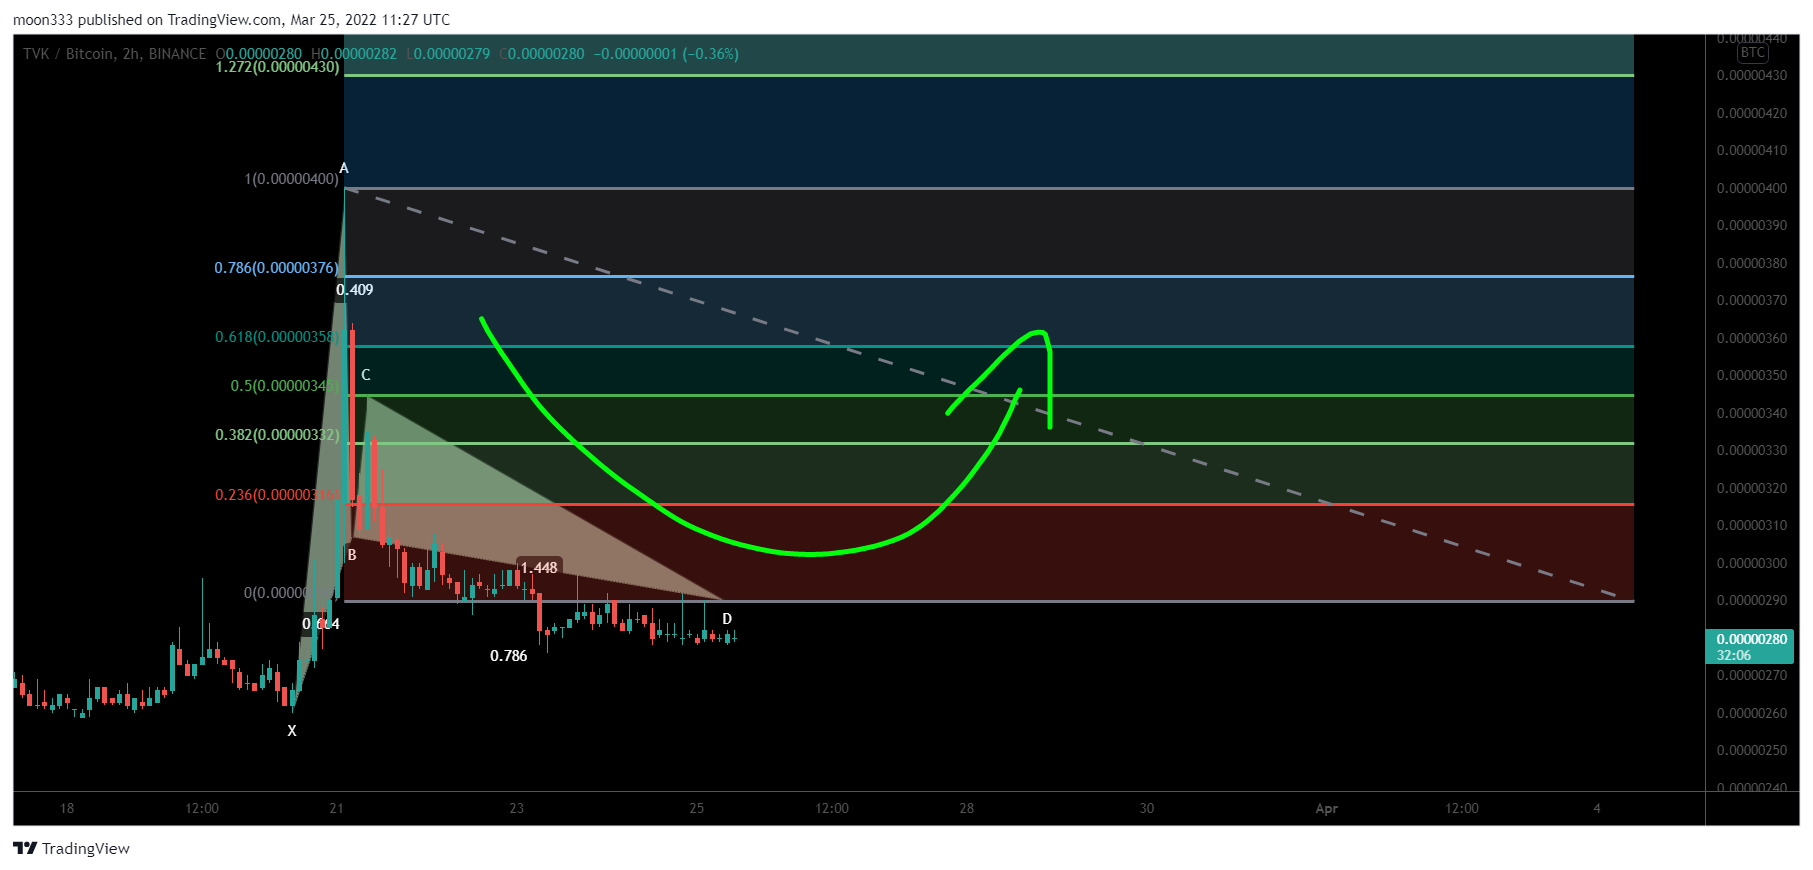
Task: Click the 23 date label on time axis
Action: point(517,808)
